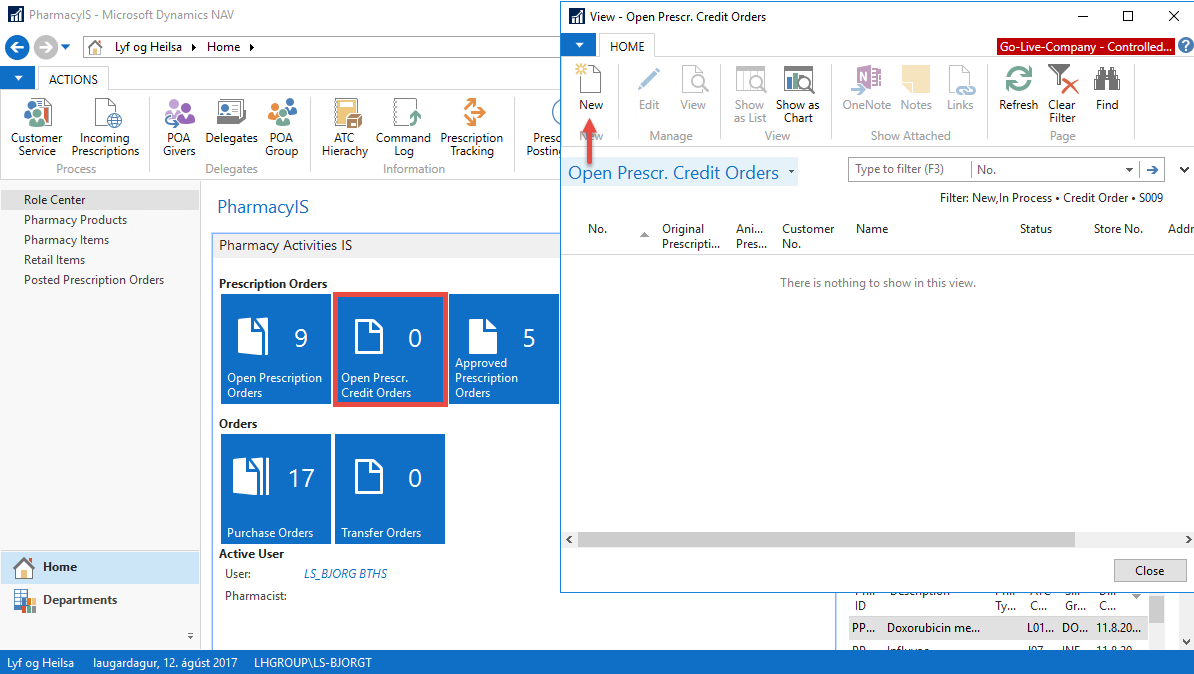
Task: Select the ACTIONS ribbon tab
Action: pos(73,79)
